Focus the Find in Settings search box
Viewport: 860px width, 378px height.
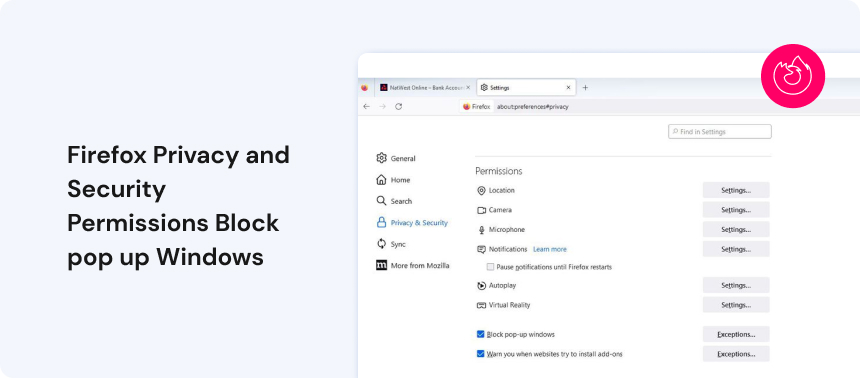[720, 132]
